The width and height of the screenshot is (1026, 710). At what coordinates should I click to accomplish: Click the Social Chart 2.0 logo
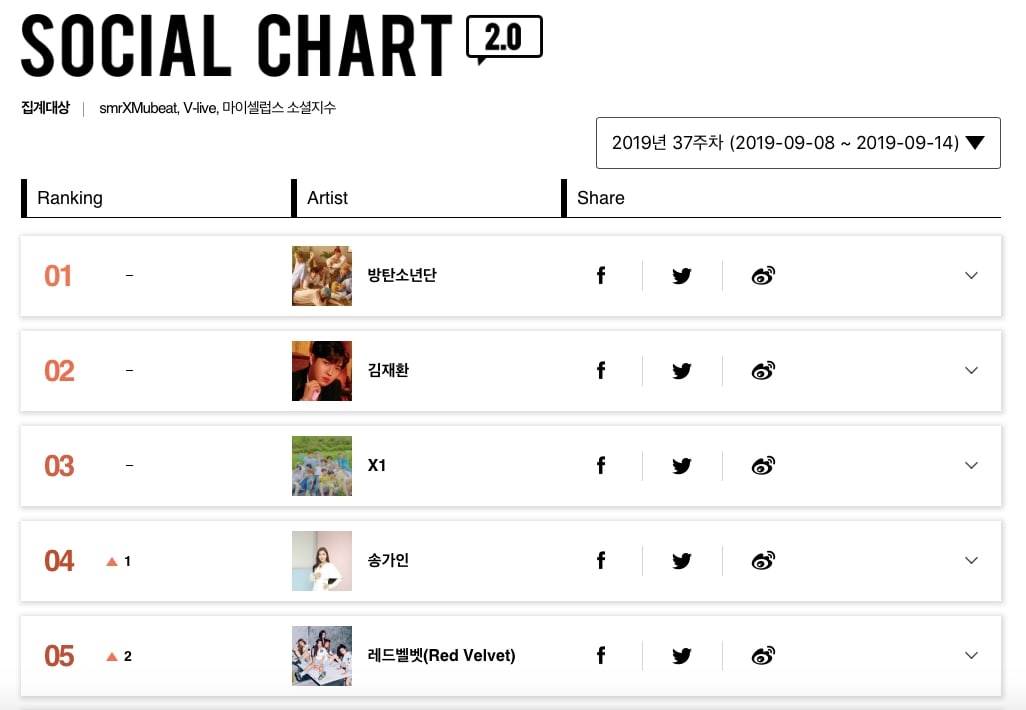(x=281, y=45)
